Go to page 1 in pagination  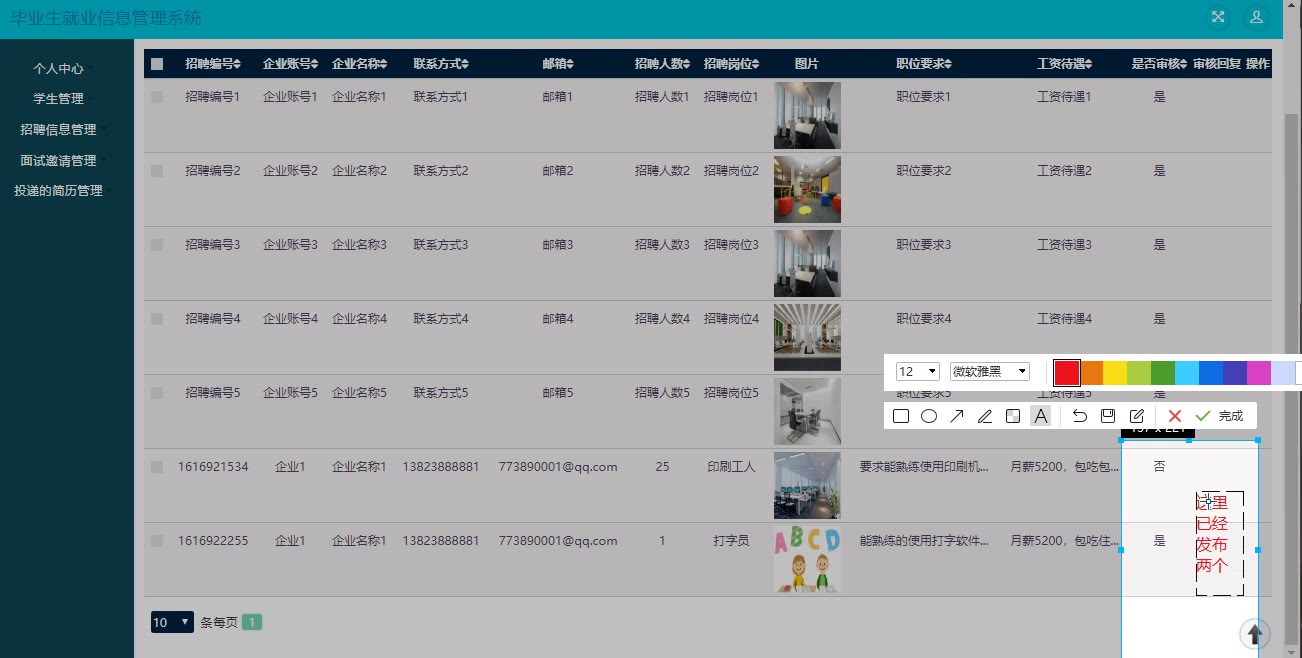253,622
